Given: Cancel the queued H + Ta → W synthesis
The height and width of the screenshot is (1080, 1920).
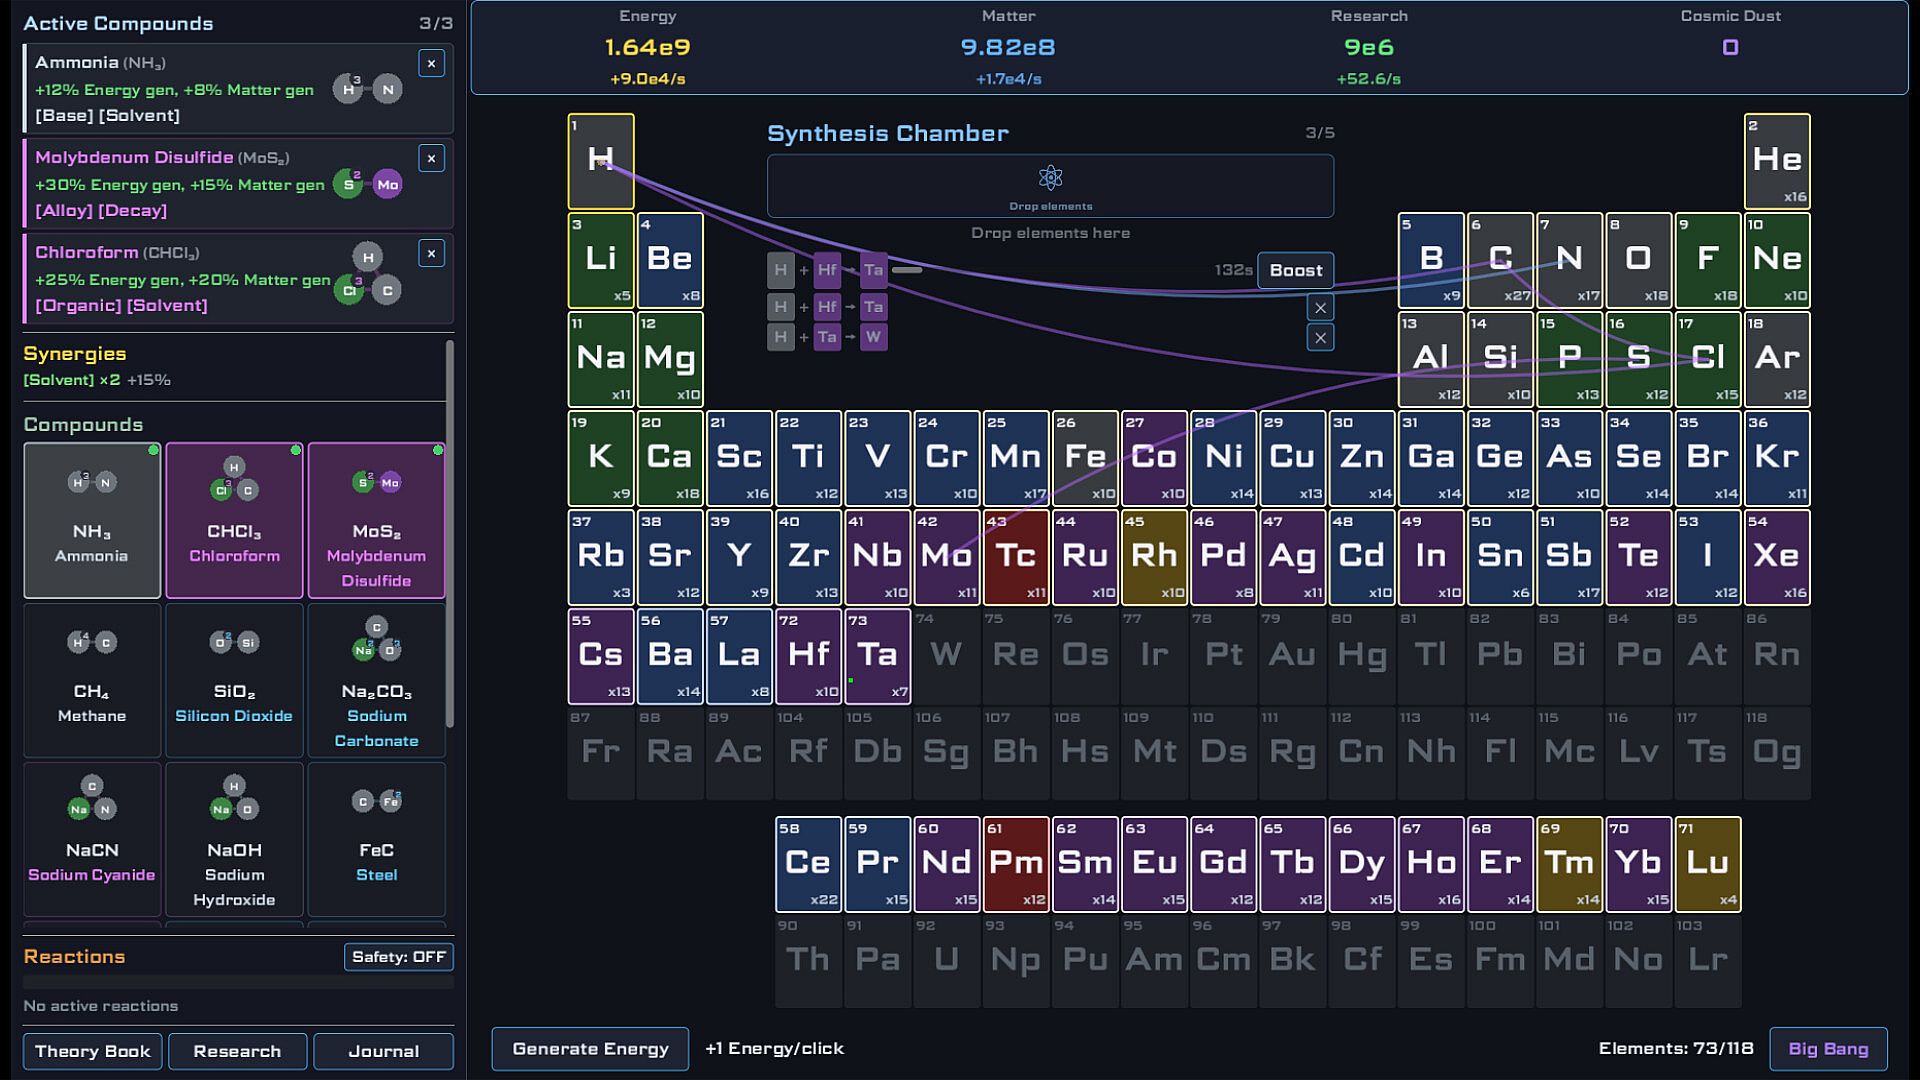Looking at the screenshot, I should [1320, 338].
